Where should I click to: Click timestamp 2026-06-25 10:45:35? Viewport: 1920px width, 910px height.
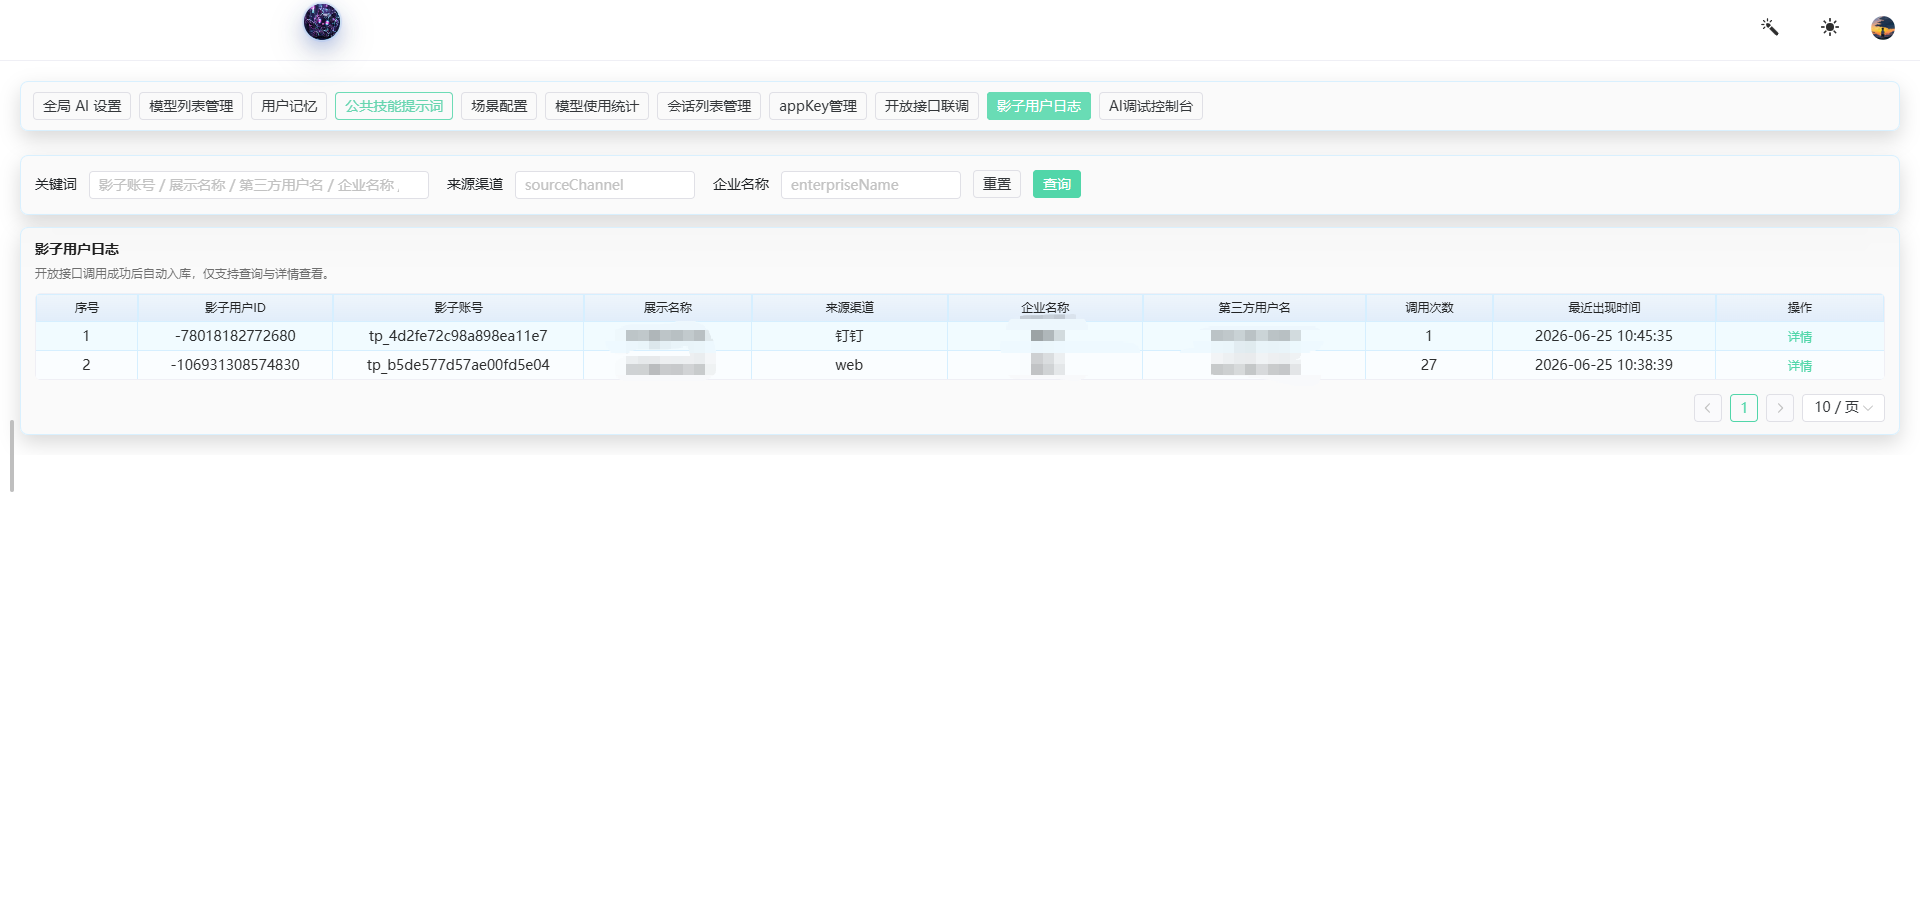coord(1604,336)
